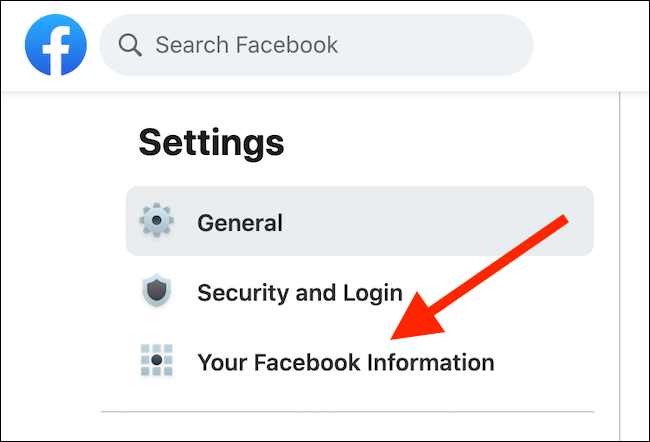Viewport: 650px width, 442px height.
Task: Click the word Information in the sidebar
Action: pos(430,362)
